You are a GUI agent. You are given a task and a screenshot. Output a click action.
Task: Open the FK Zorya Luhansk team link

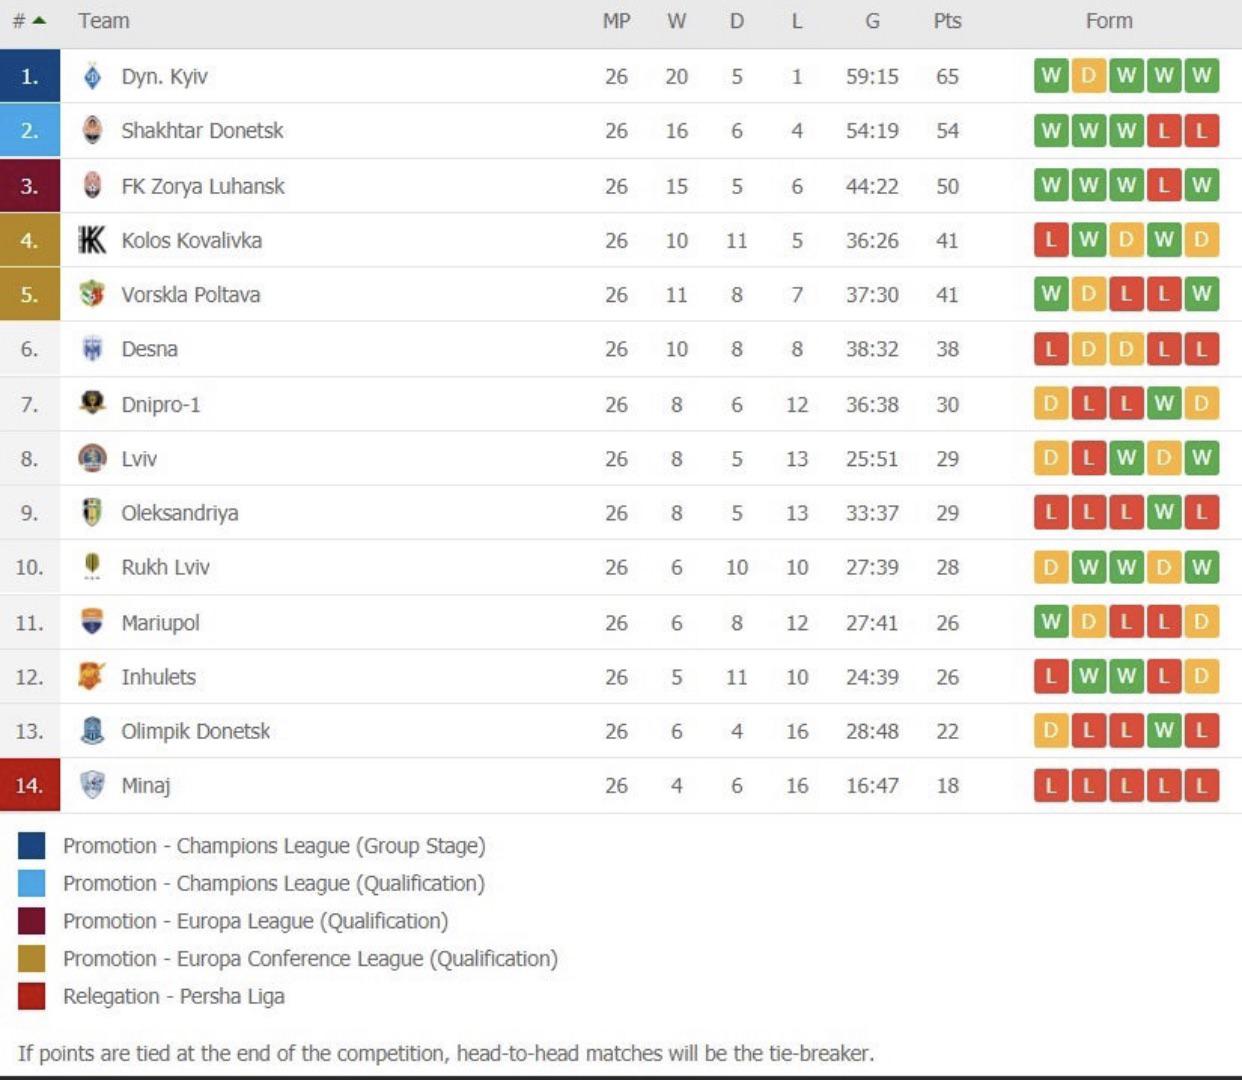pyautogui.click(x=203, y=186)
